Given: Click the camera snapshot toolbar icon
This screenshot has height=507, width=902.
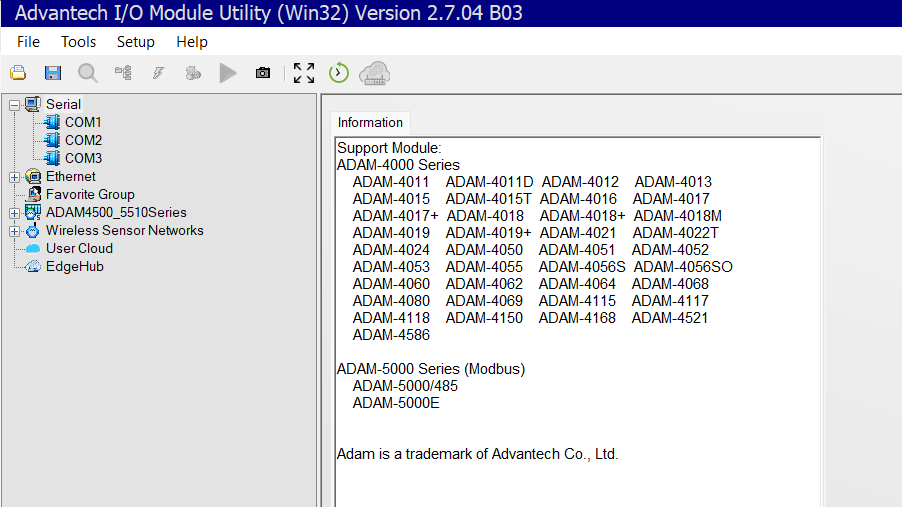Looking at the screenshot, I should pyautogui.click(x=263, y=73).
